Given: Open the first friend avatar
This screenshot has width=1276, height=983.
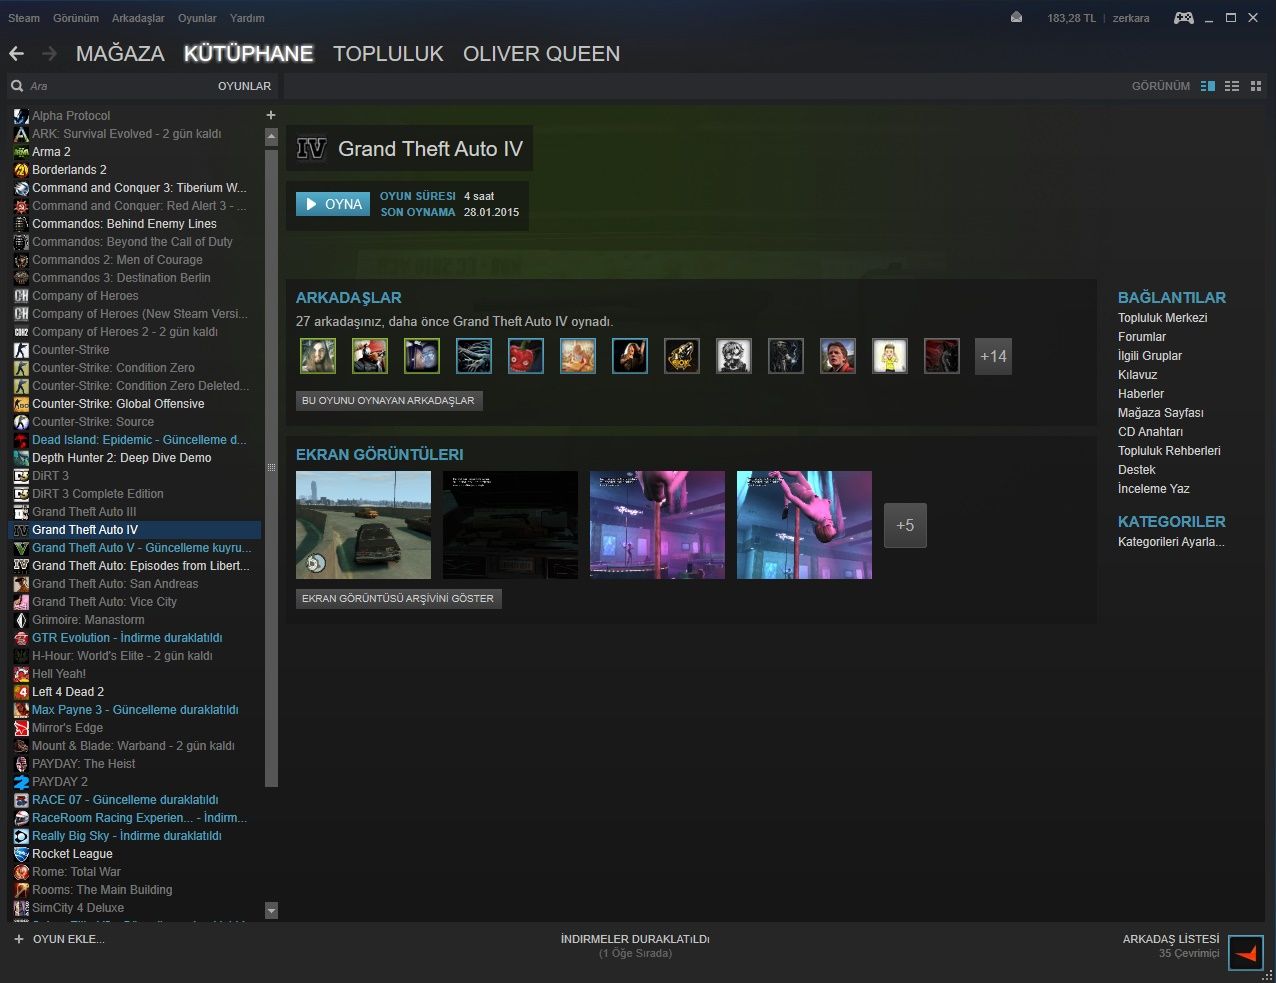Looking at the screenshot, I should pos(318,356).
